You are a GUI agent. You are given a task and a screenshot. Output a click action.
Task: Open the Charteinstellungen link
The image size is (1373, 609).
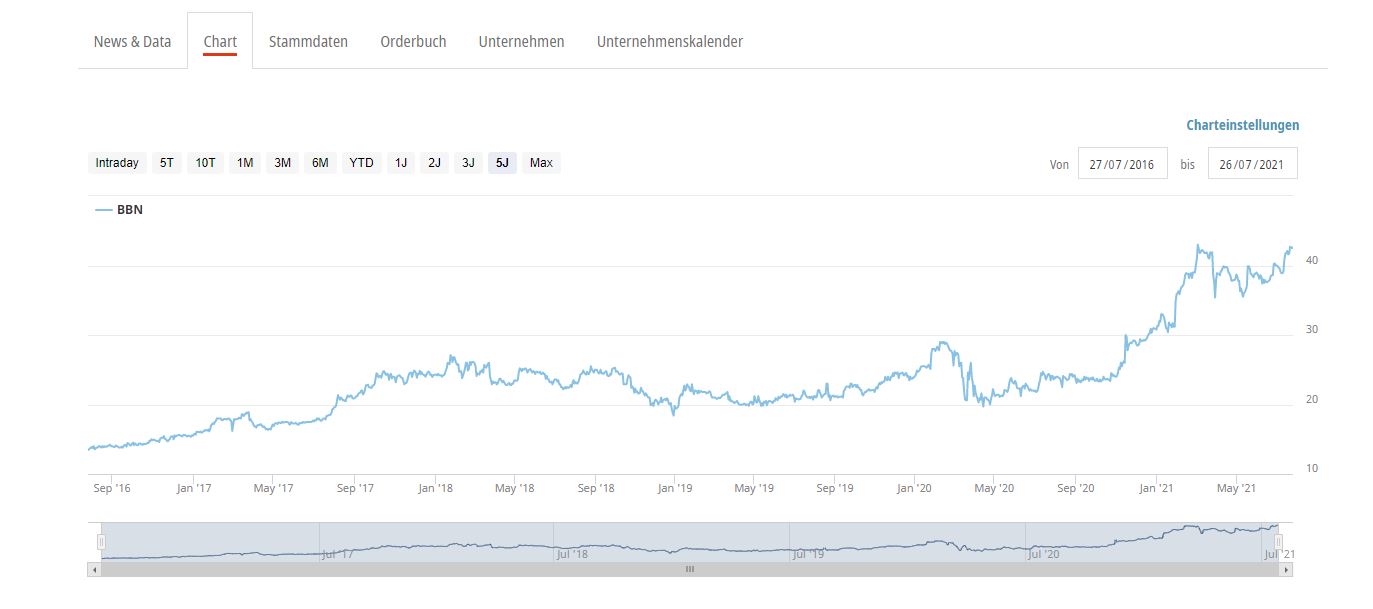pyautogui.click(x=1242, y=125)
